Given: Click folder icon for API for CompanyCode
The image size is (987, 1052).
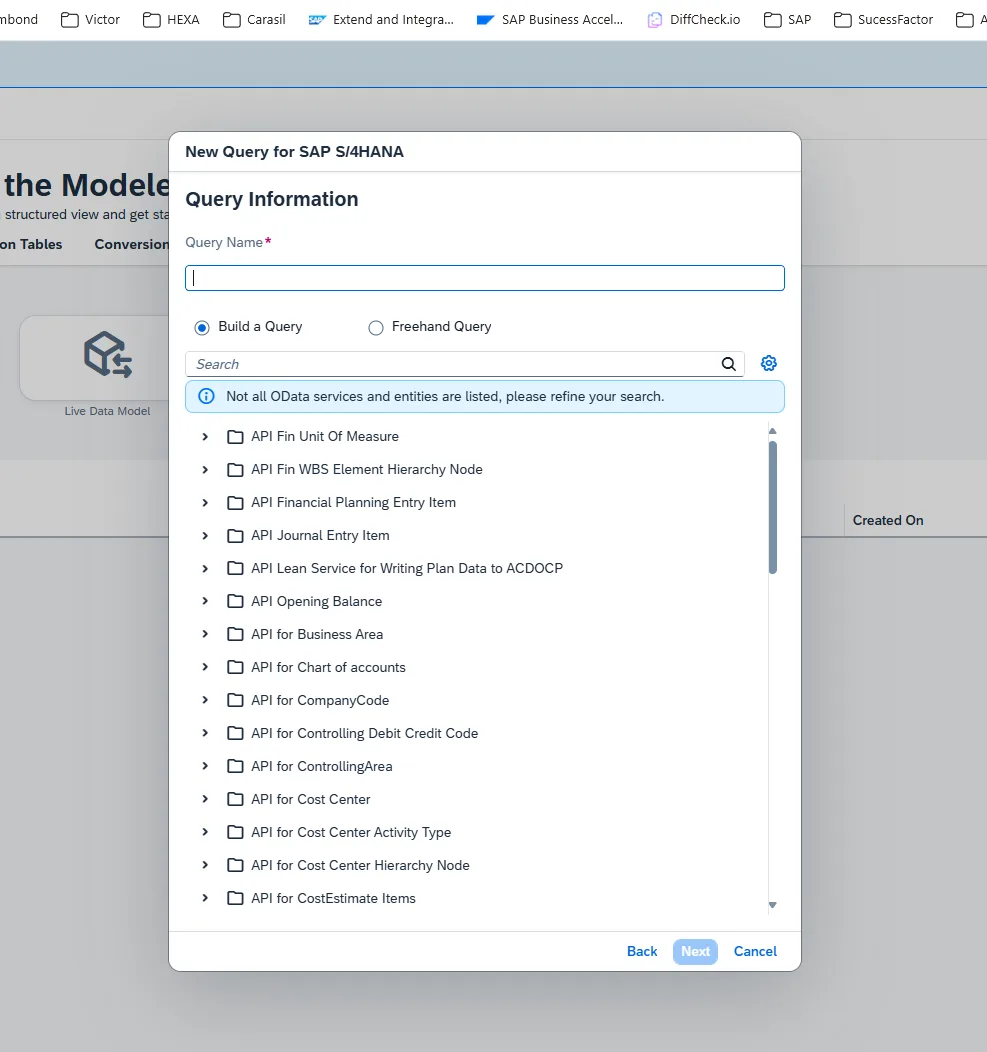Looking at the screenshot, I should pos(235,700).
